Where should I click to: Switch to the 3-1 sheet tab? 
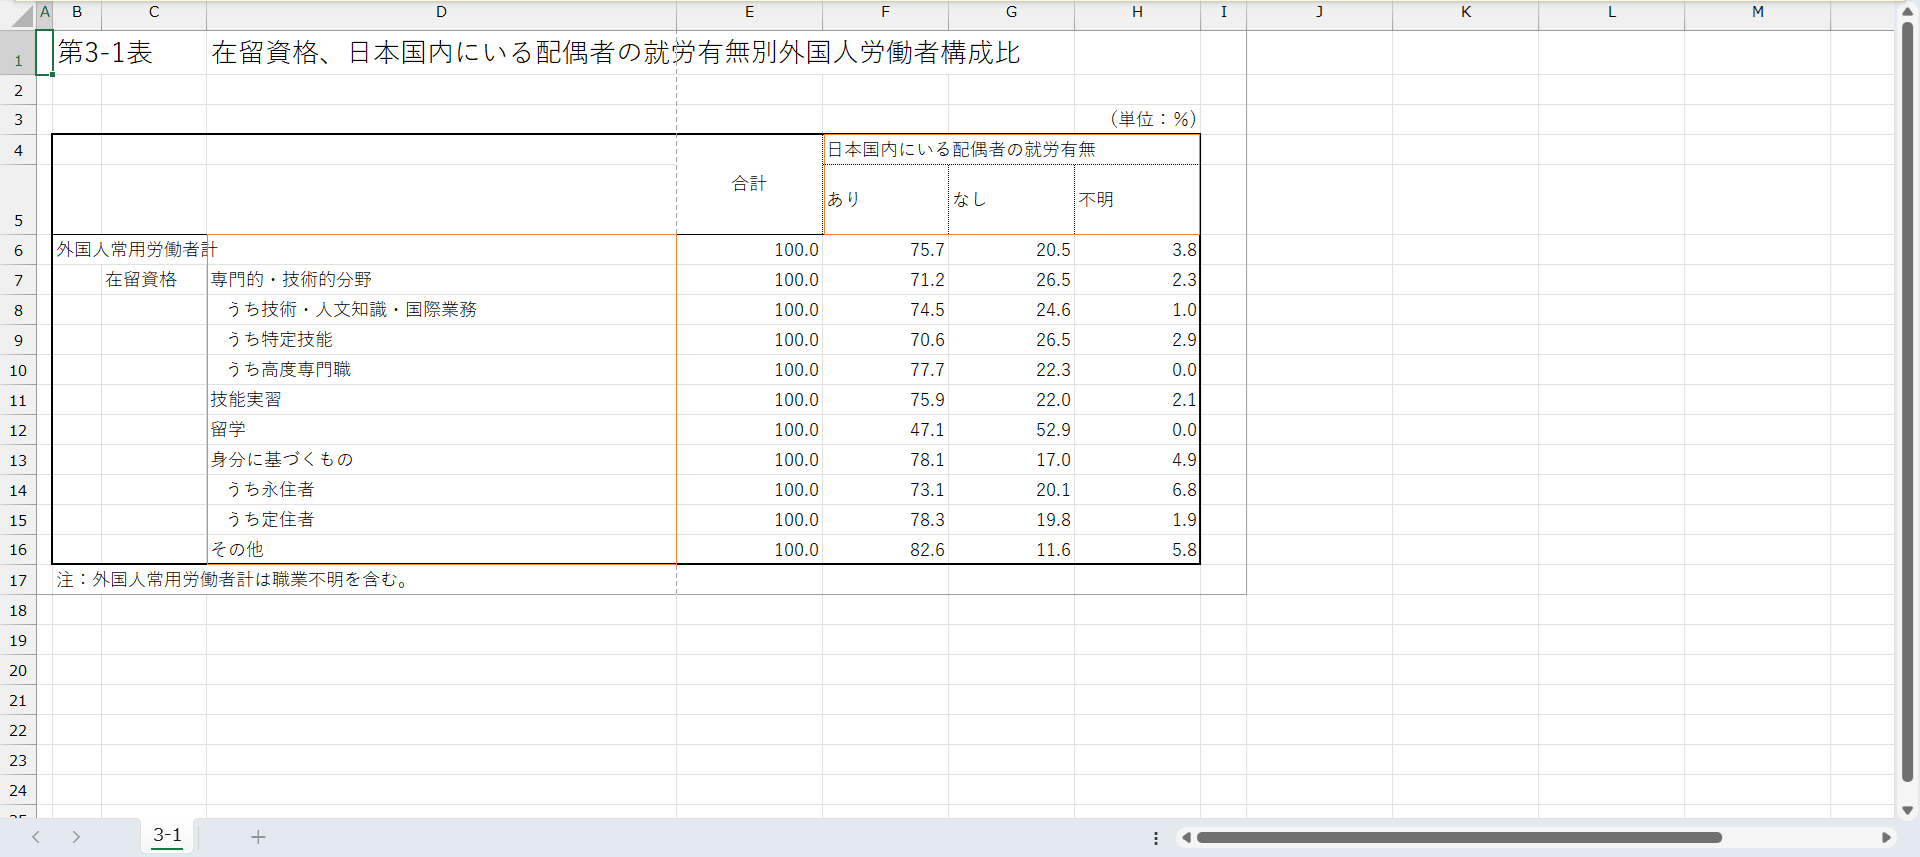point(167,836)
